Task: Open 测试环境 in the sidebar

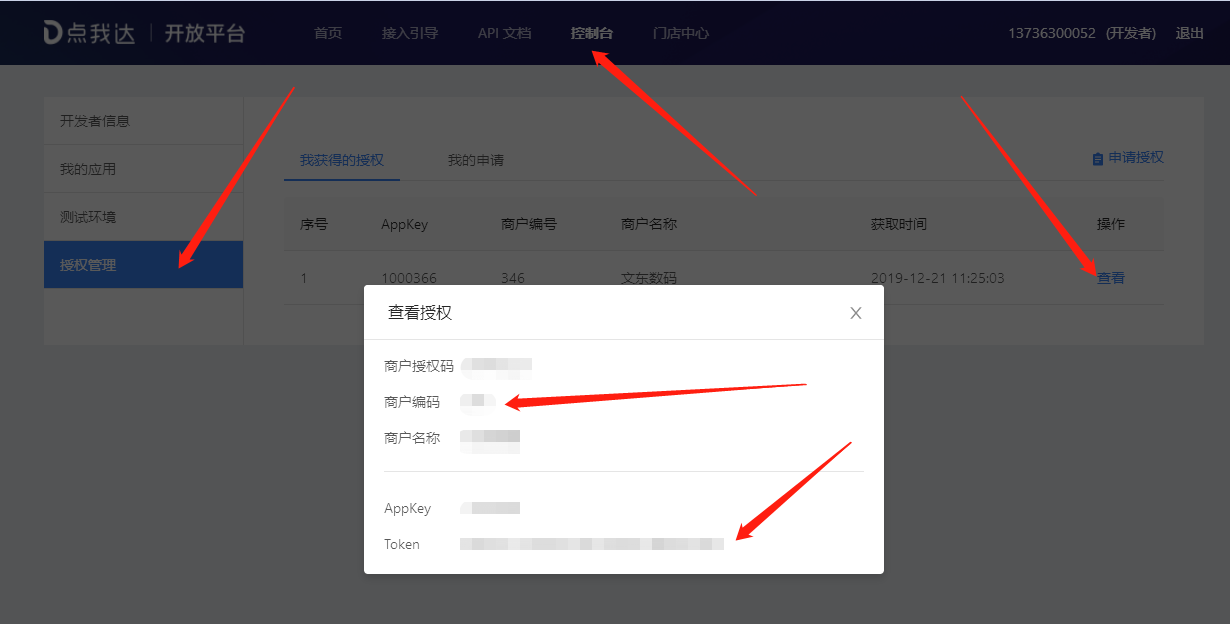Action: (x=143, y=217)
